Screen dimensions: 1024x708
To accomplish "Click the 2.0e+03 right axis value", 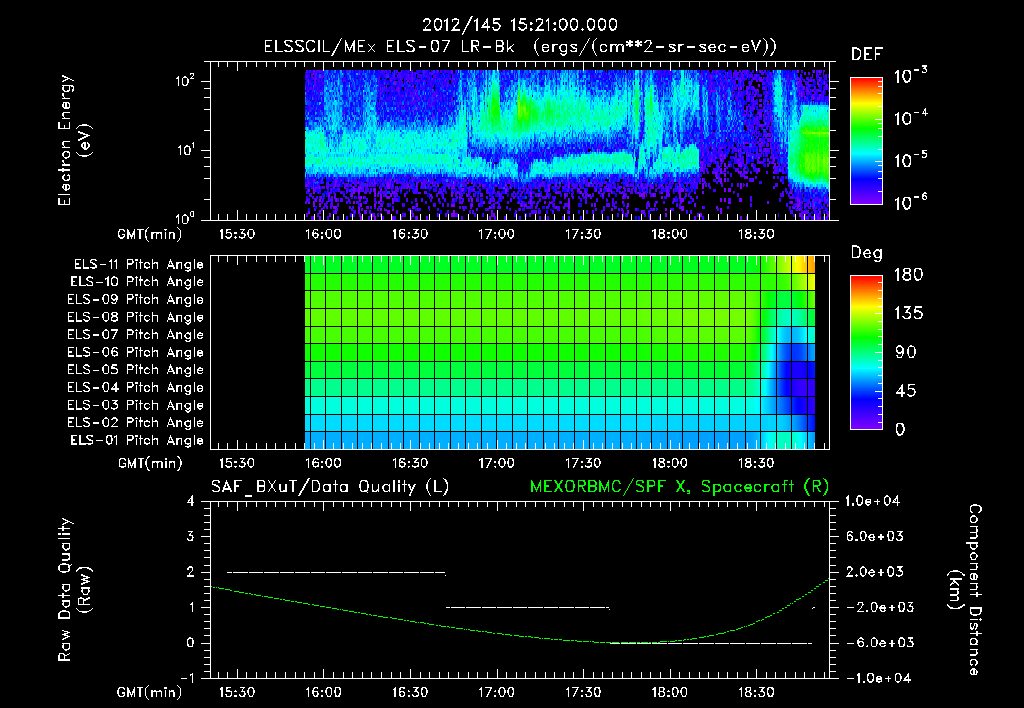I will [x=875, y=572].
